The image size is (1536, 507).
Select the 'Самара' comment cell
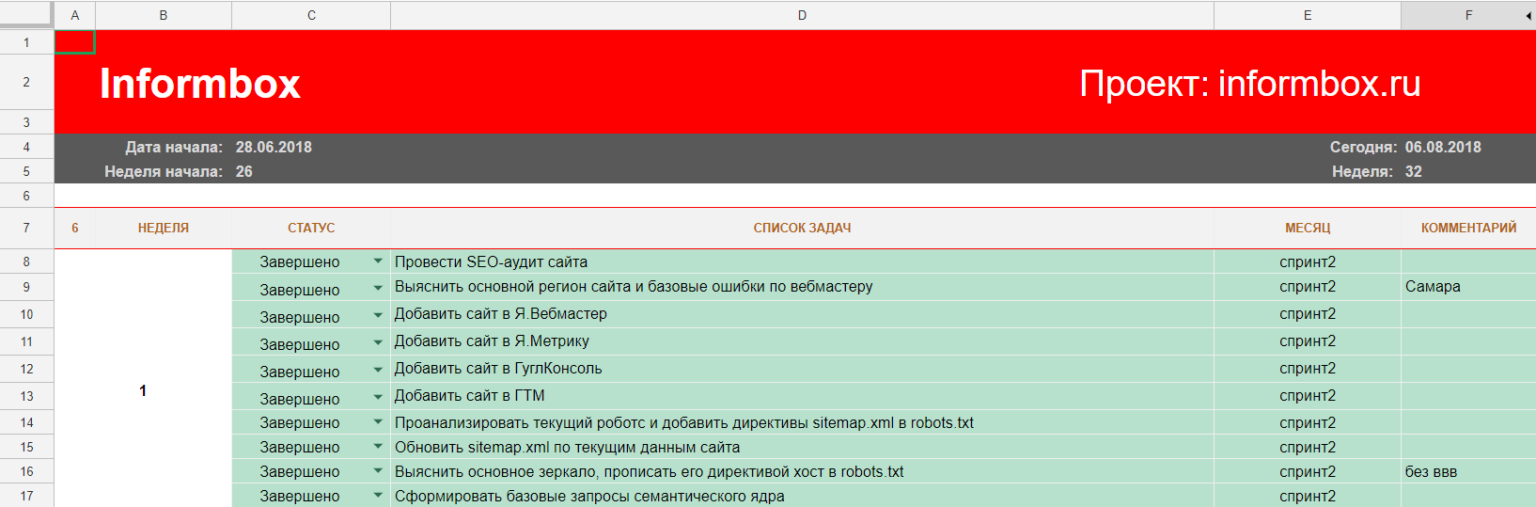click(x=1467, y=287)
